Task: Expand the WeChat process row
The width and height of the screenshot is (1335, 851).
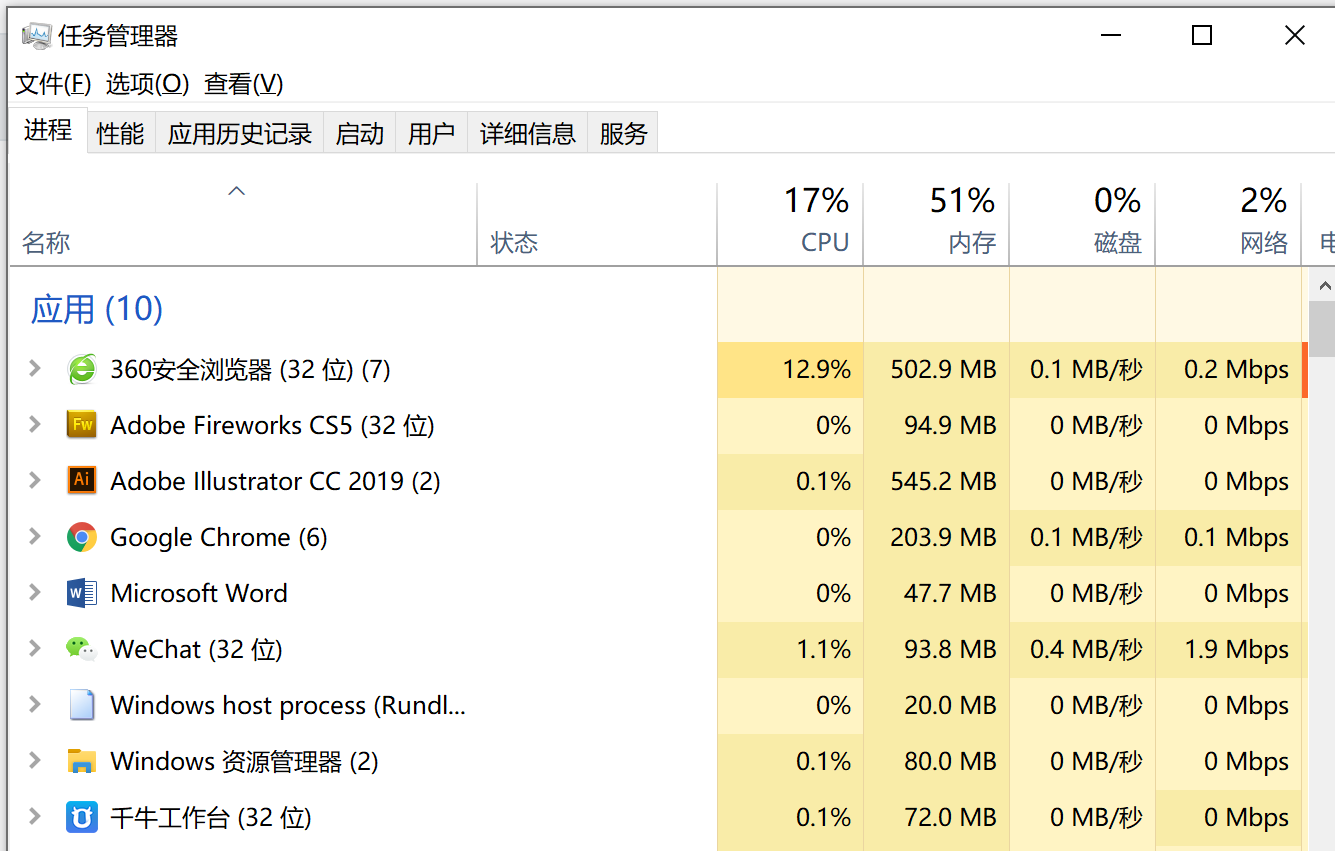Action: tap(35, 649)
